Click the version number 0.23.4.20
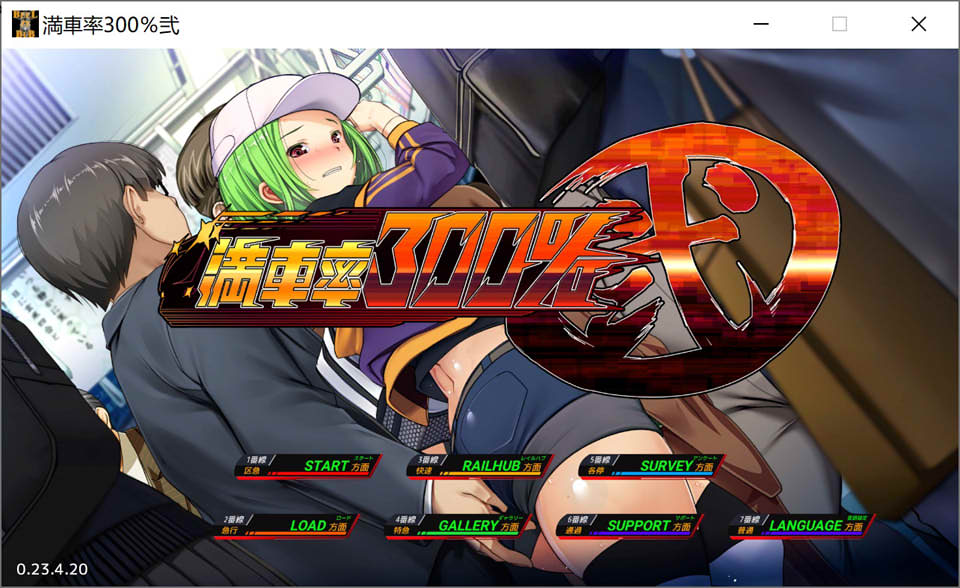This screenshot has width=960, height=588. click(52, 569)
